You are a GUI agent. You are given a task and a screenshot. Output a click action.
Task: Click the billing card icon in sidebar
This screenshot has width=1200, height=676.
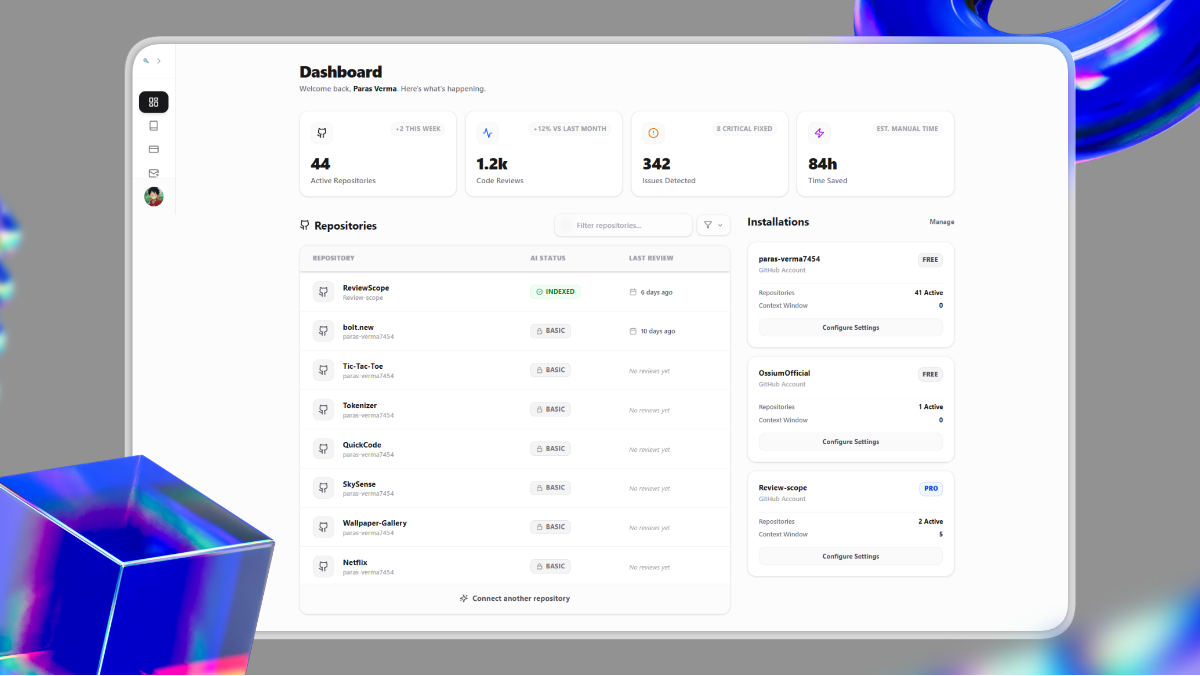point(153,149)
